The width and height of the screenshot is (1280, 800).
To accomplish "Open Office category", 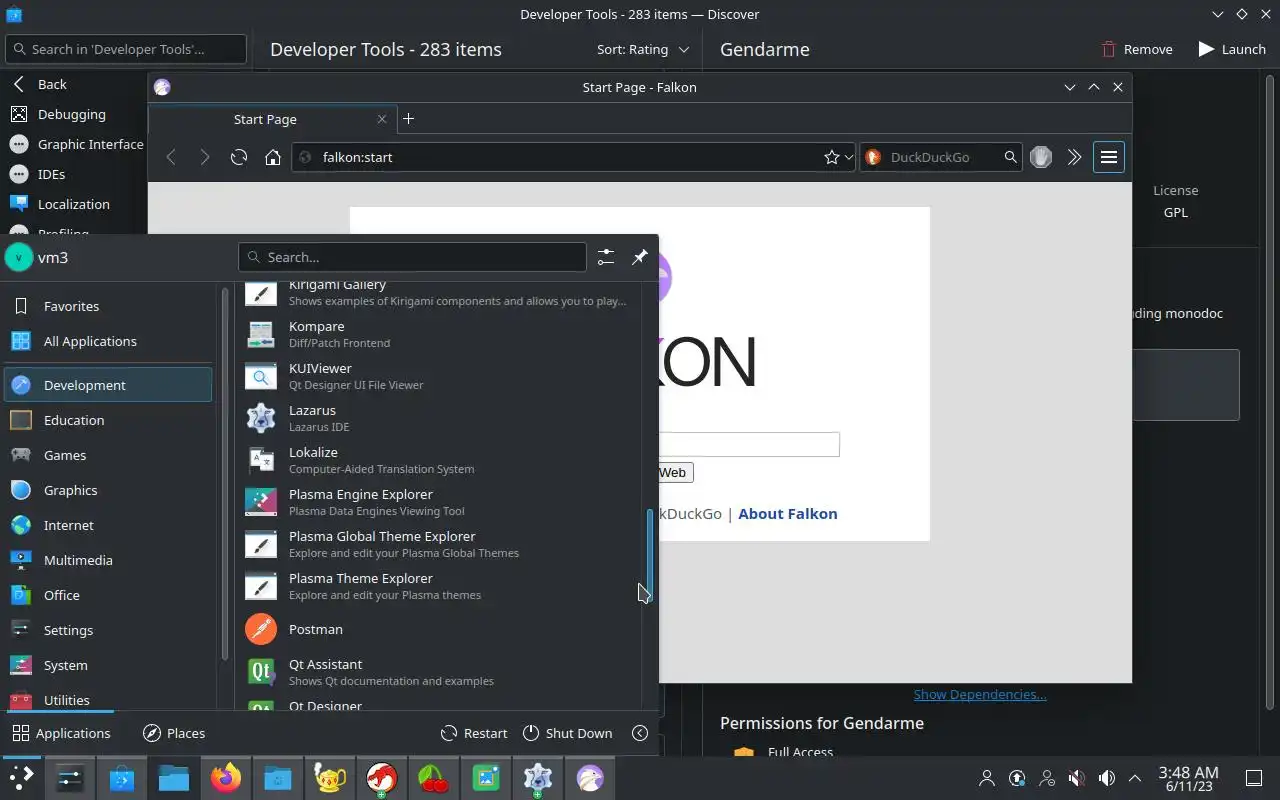I will (x=108, y=595).
